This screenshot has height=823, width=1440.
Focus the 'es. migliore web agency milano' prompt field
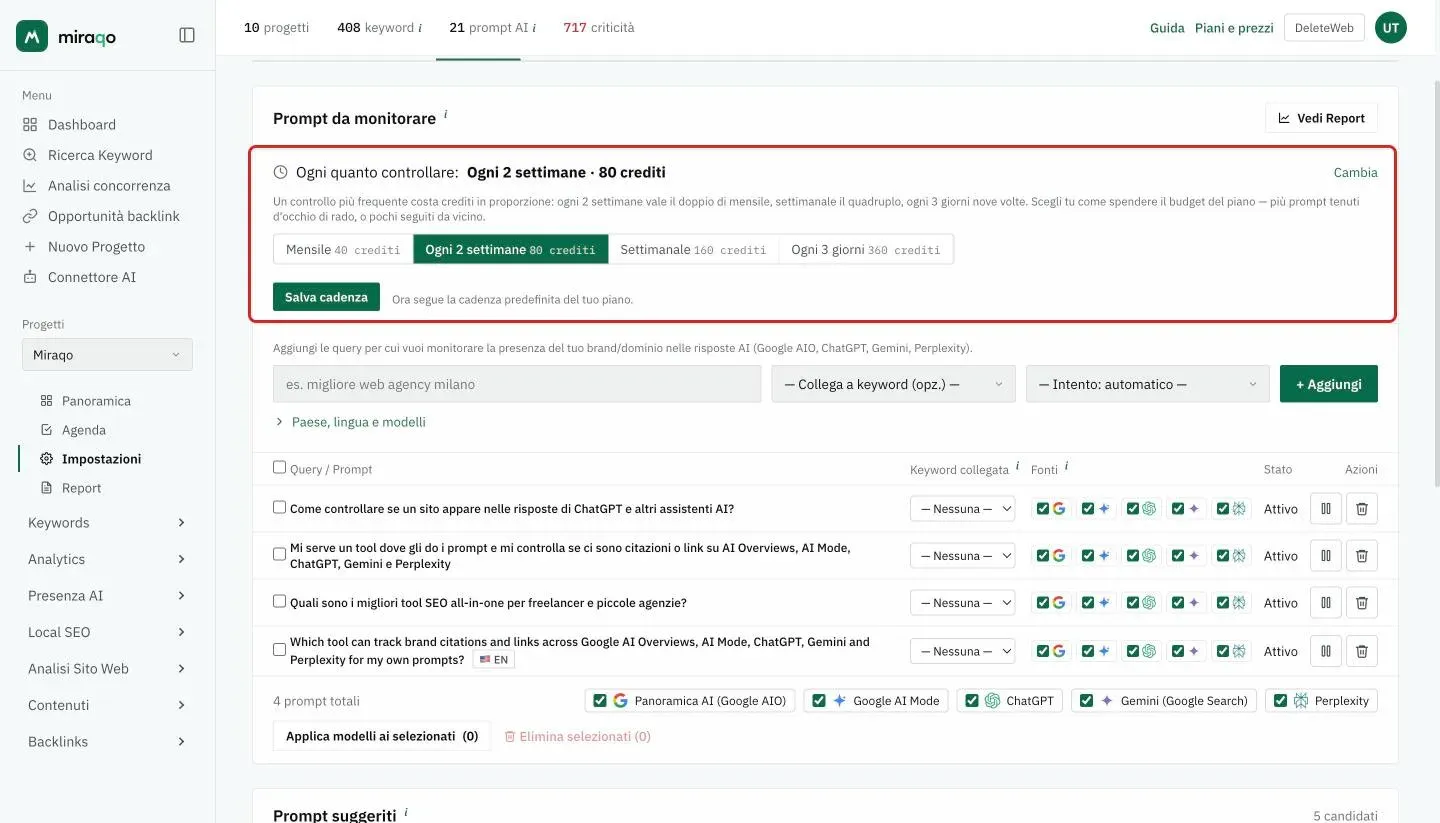(x=517, y=384)
